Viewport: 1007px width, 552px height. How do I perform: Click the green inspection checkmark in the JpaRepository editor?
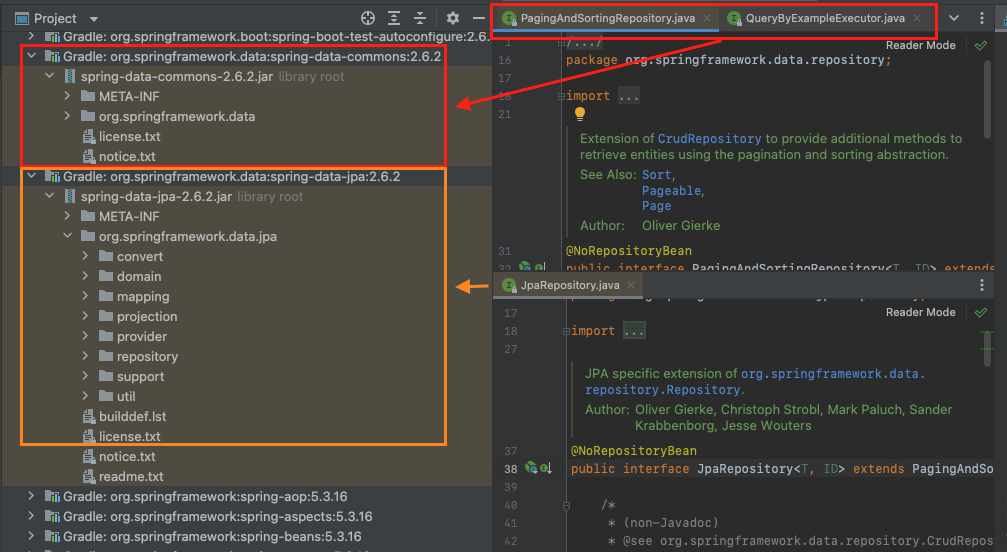pos(981,313)
